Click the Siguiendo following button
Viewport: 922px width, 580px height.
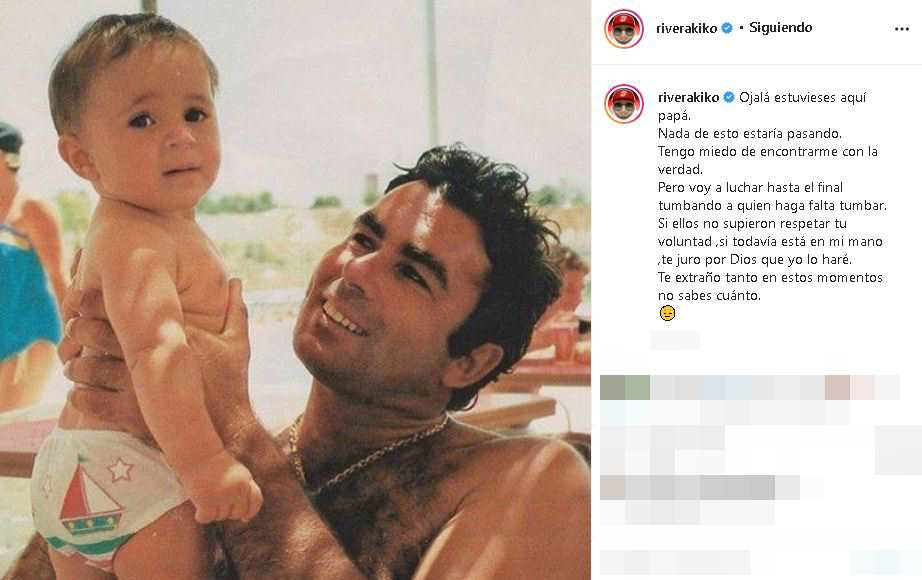tap(780, 28)
